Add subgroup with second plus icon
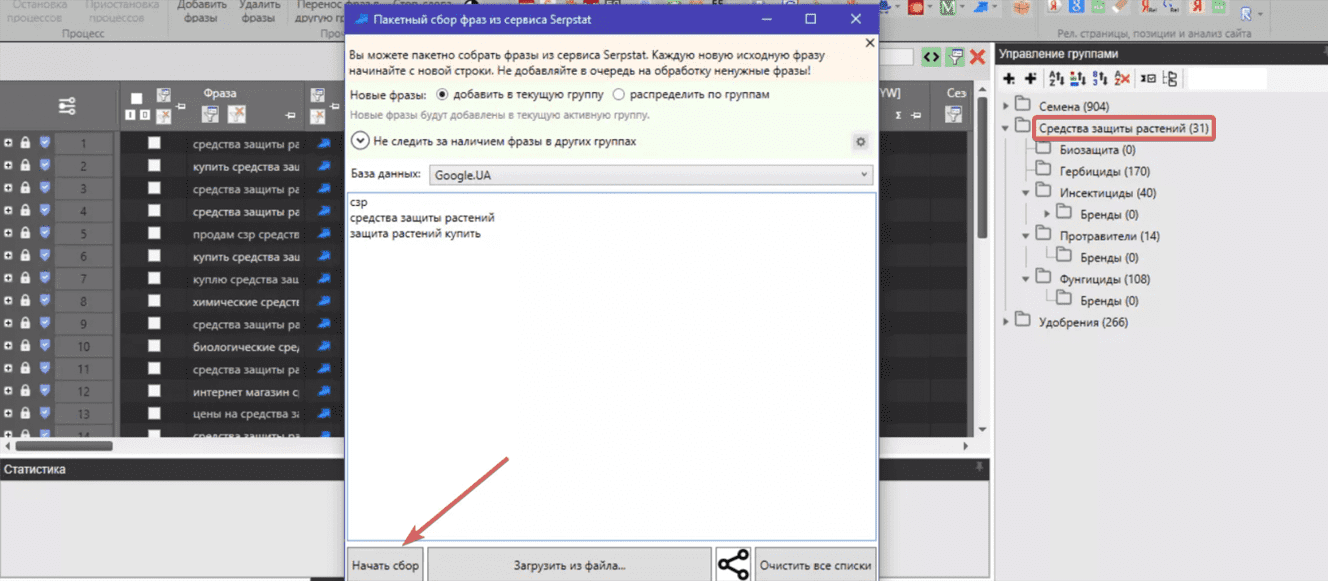 tap(1030, 79)
